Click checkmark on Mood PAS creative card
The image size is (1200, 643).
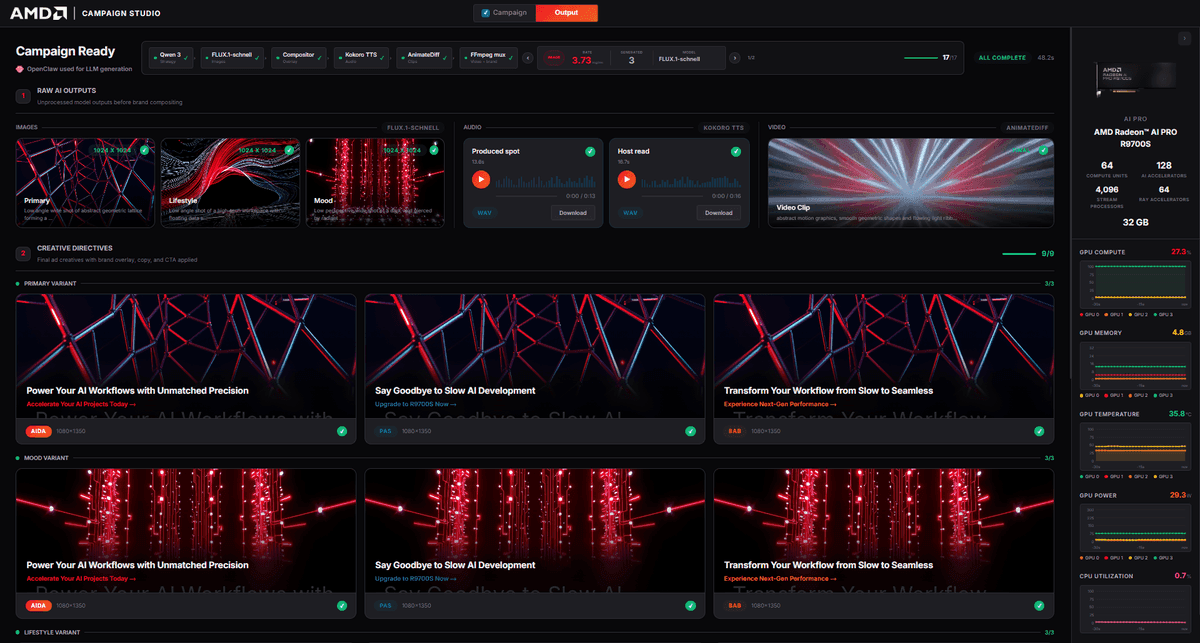[x=690, y=605]
